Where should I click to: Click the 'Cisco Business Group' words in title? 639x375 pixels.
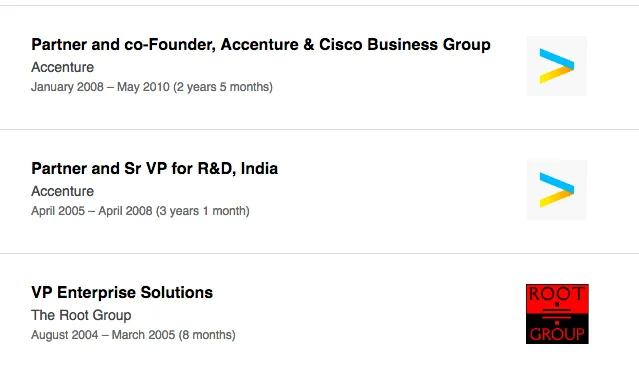tap(405, 44)
